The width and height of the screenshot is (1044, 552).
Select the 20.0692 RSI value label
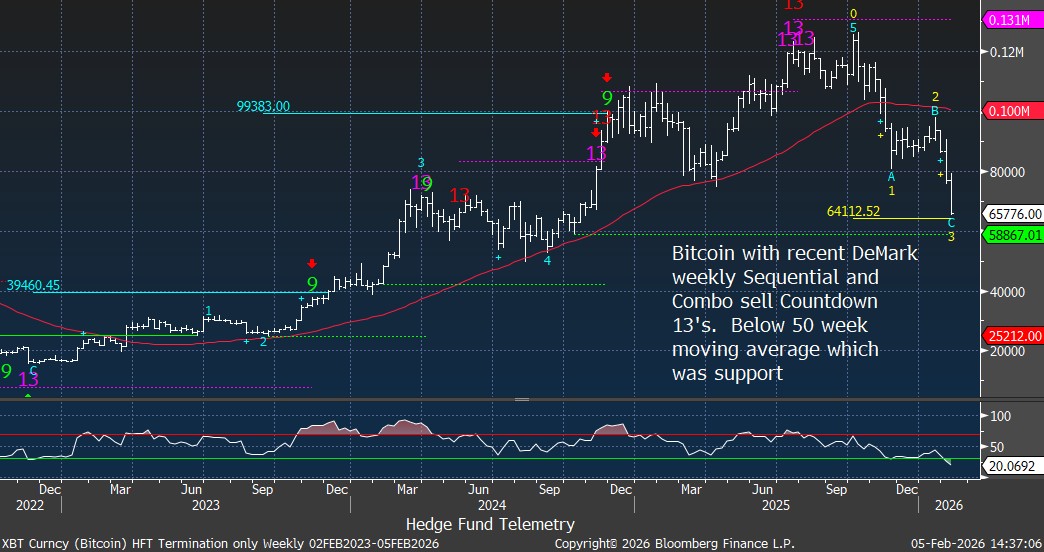click(x=1012, y=466)
